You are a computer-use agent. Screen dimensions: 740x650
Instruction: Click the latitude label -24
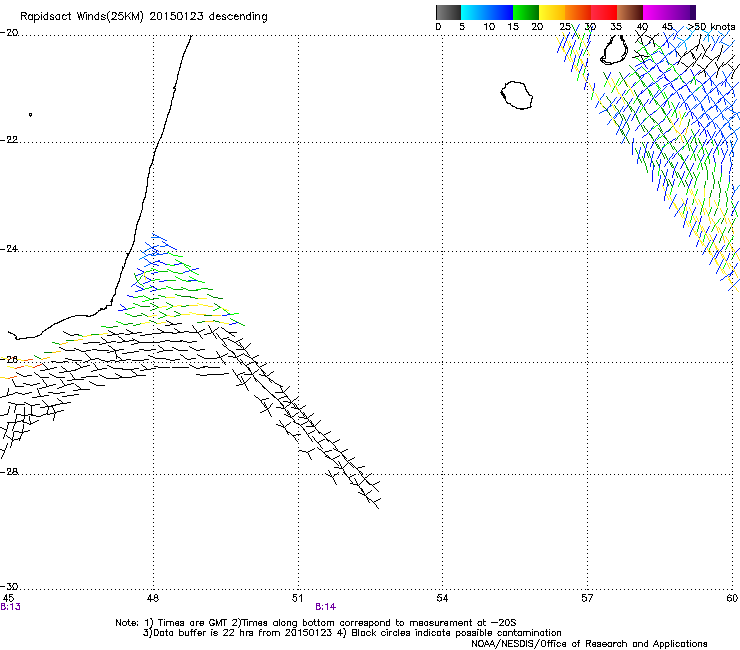click(9, 249)
